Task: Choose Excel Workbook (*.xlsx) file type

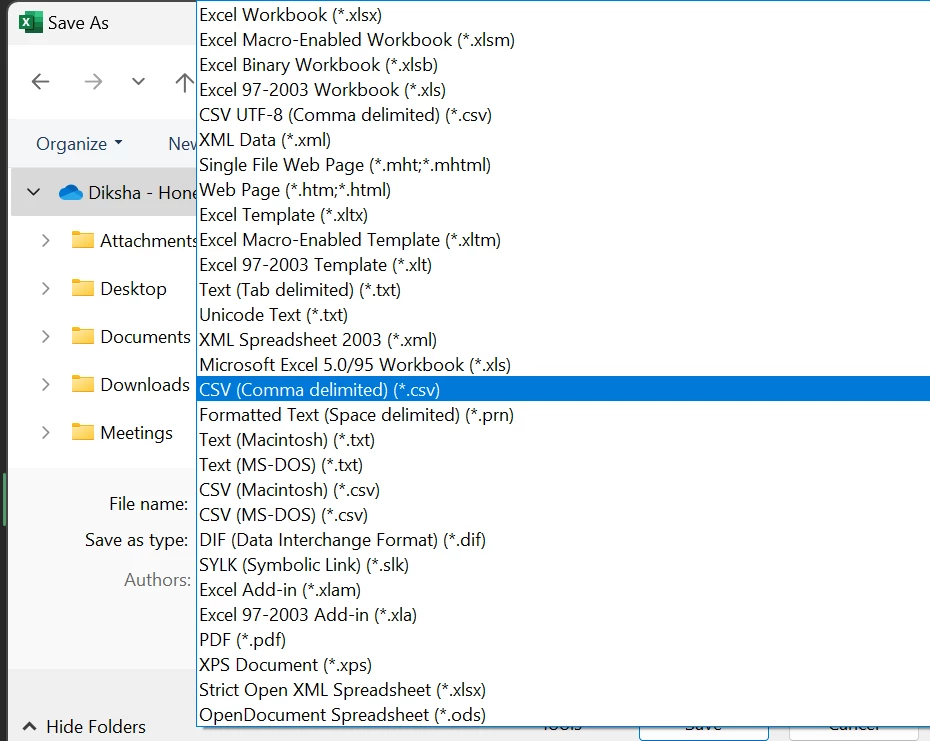Action: tap(563, 15)
